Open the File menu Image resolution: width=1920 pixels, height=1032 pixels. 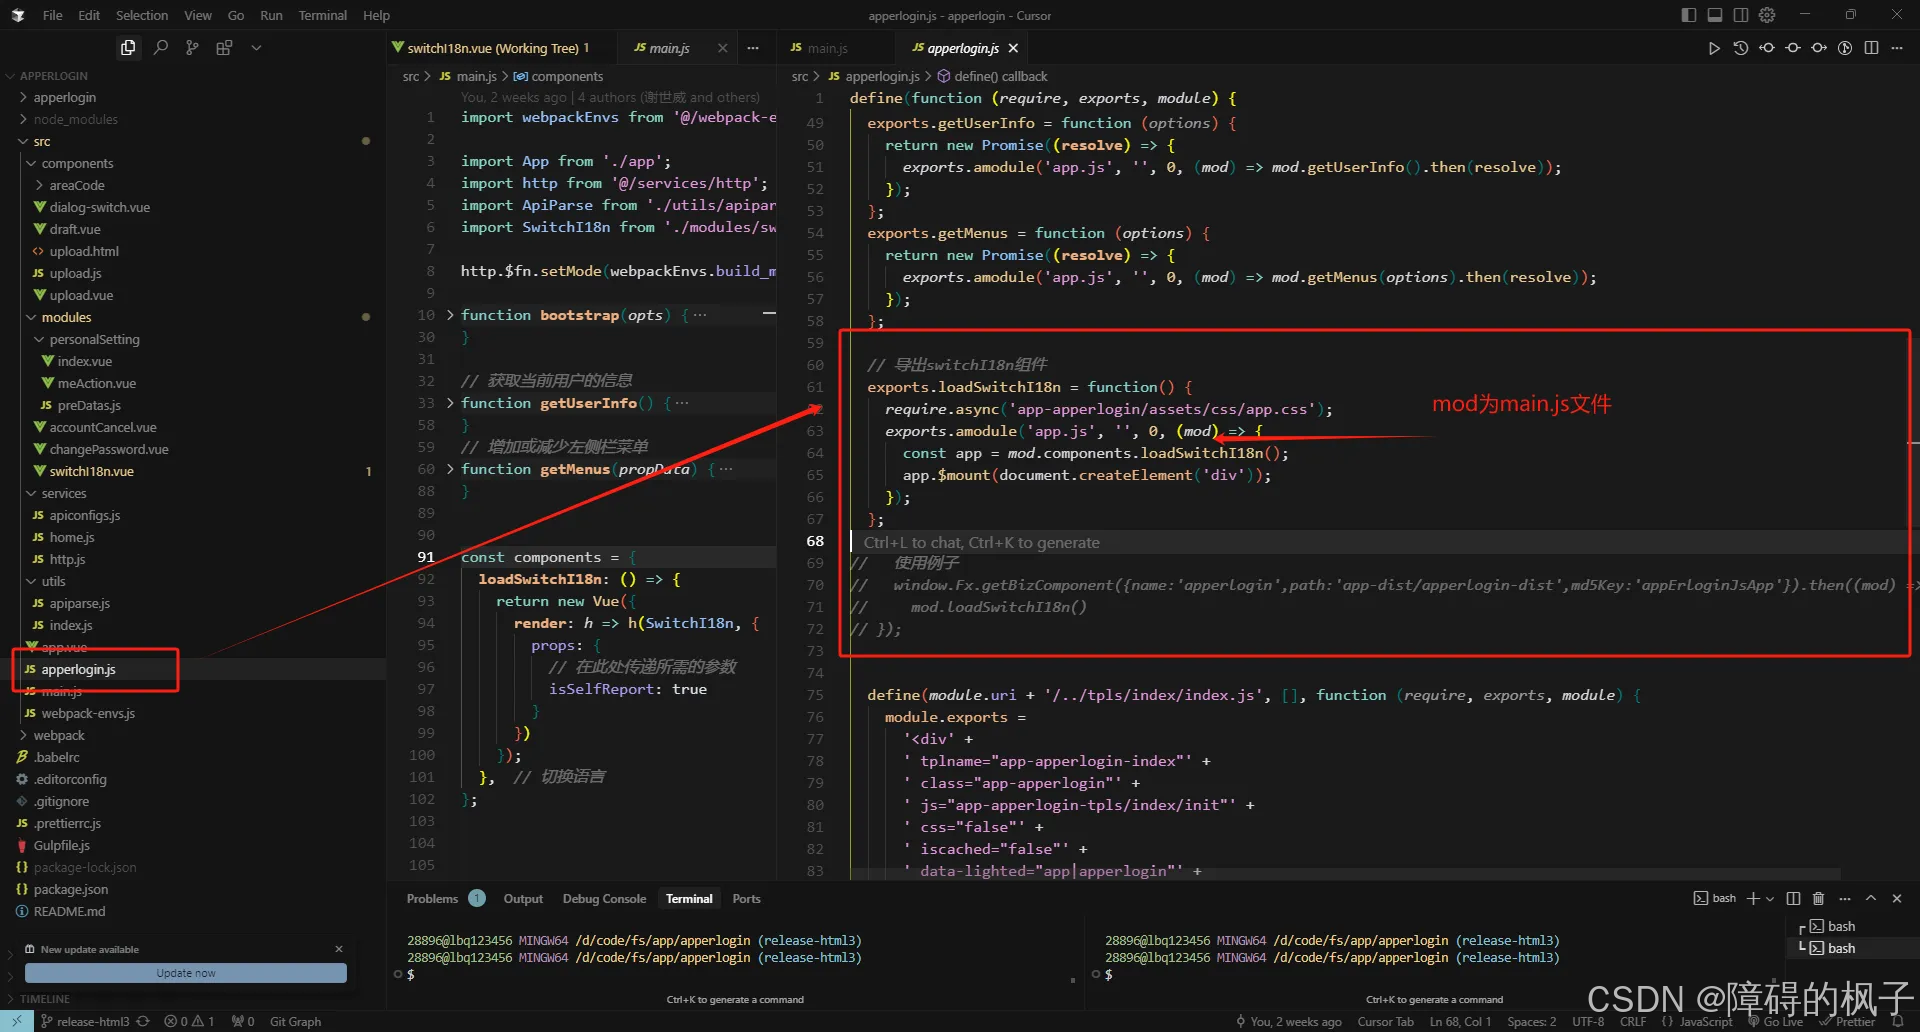pos(52,15)
